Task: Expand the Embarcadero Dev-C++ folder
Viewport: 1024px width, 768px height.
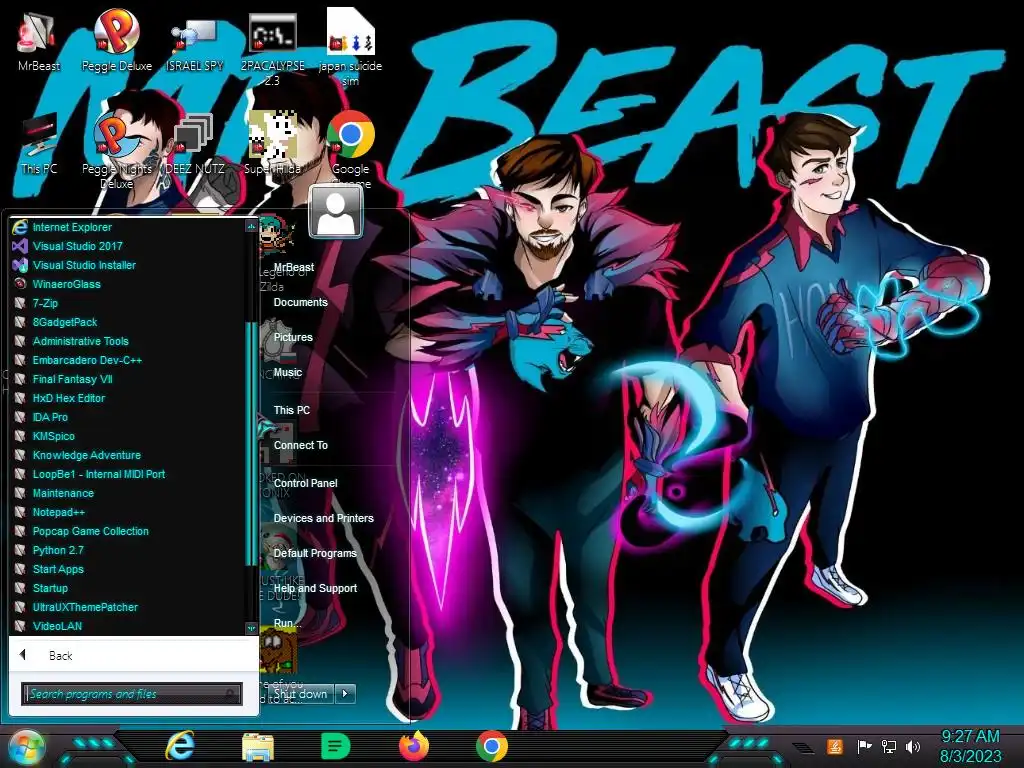Action: click(128, 360)
